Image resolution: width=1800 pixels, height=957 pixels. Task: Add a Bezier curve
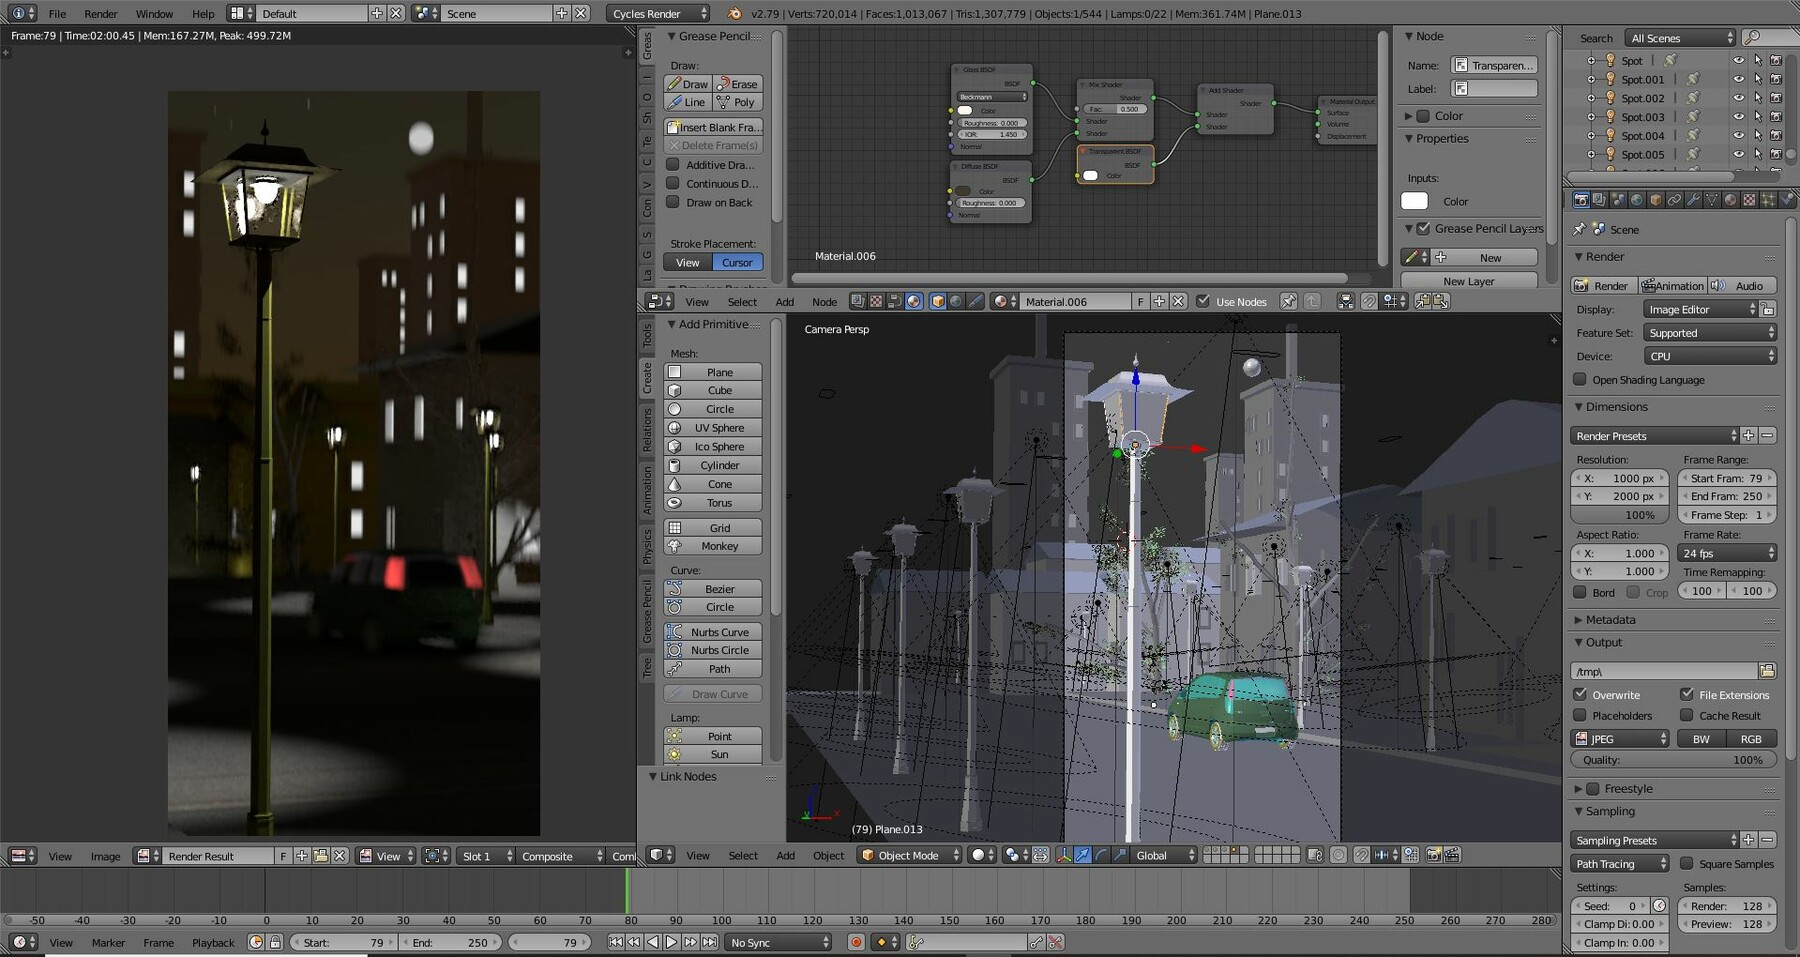[718, 589]
